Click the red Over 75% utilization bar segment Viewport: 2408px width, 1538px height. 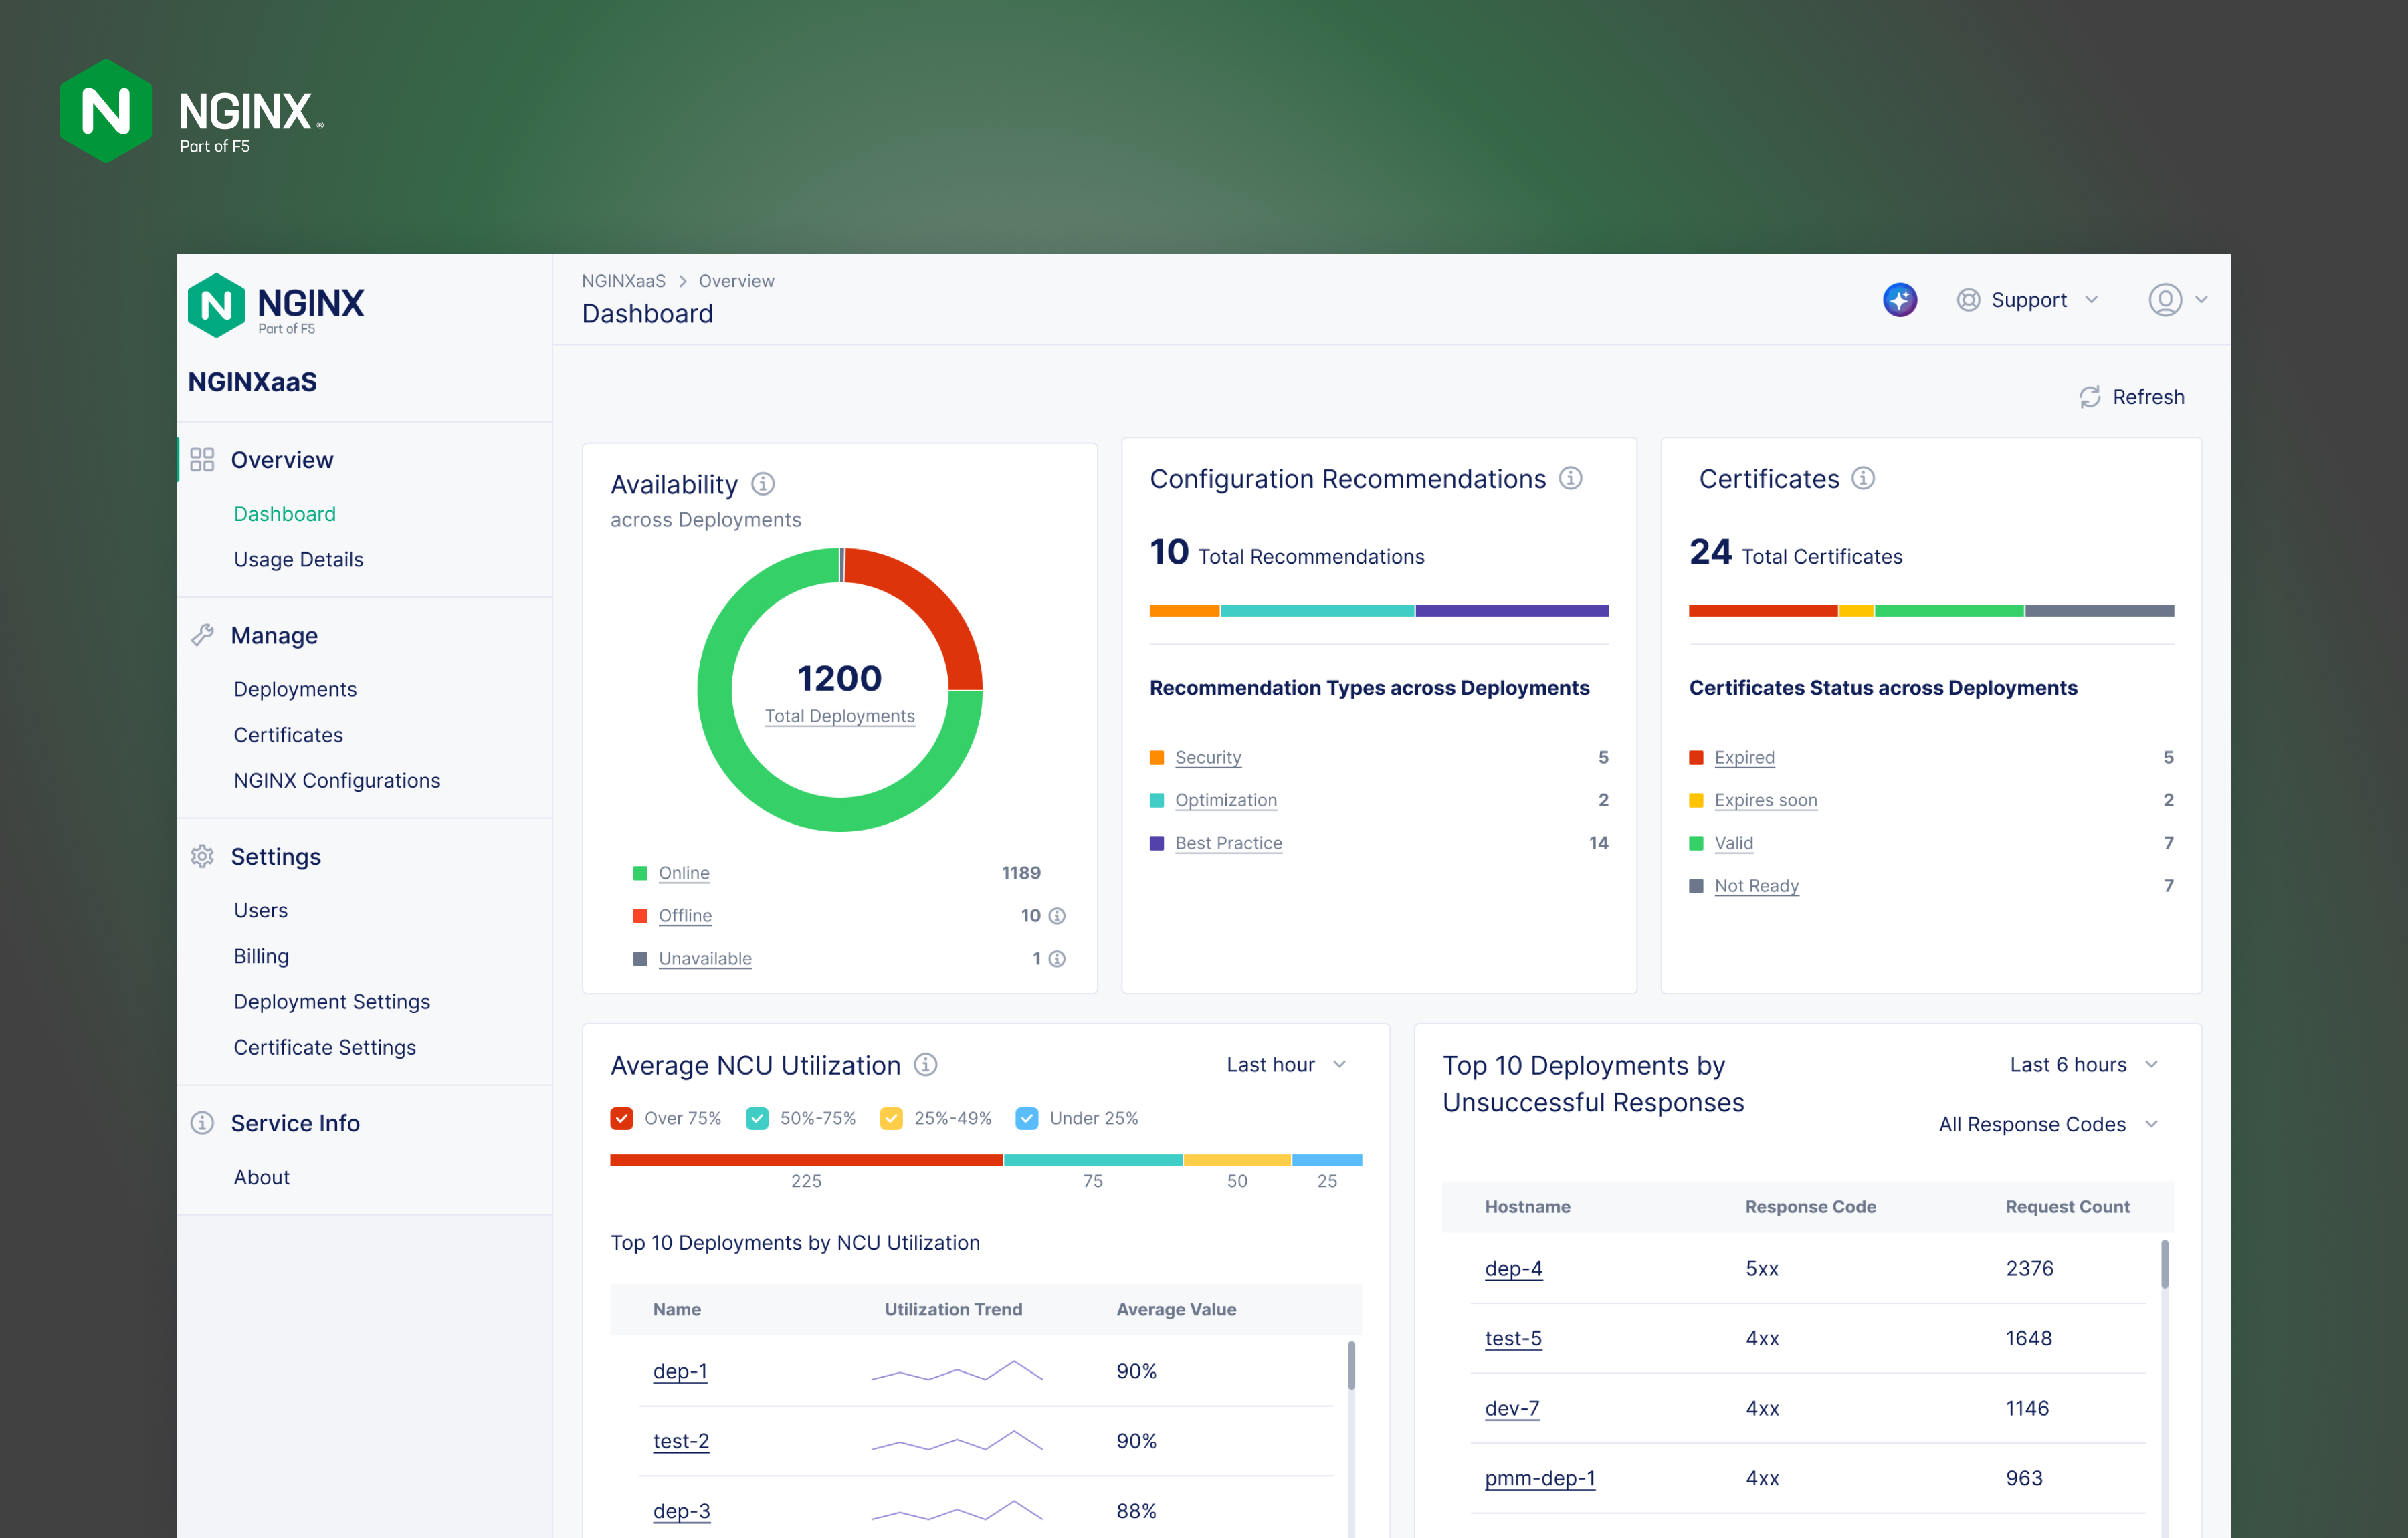point(806,1160)
